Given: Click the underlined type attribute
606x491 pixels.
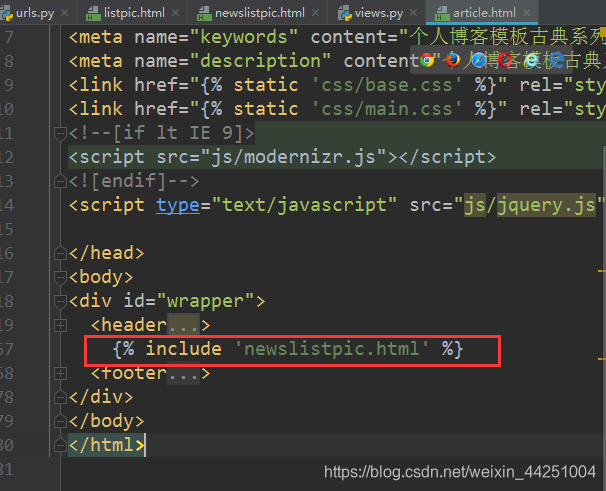Looking at the screenshot, I should [178, 205].
